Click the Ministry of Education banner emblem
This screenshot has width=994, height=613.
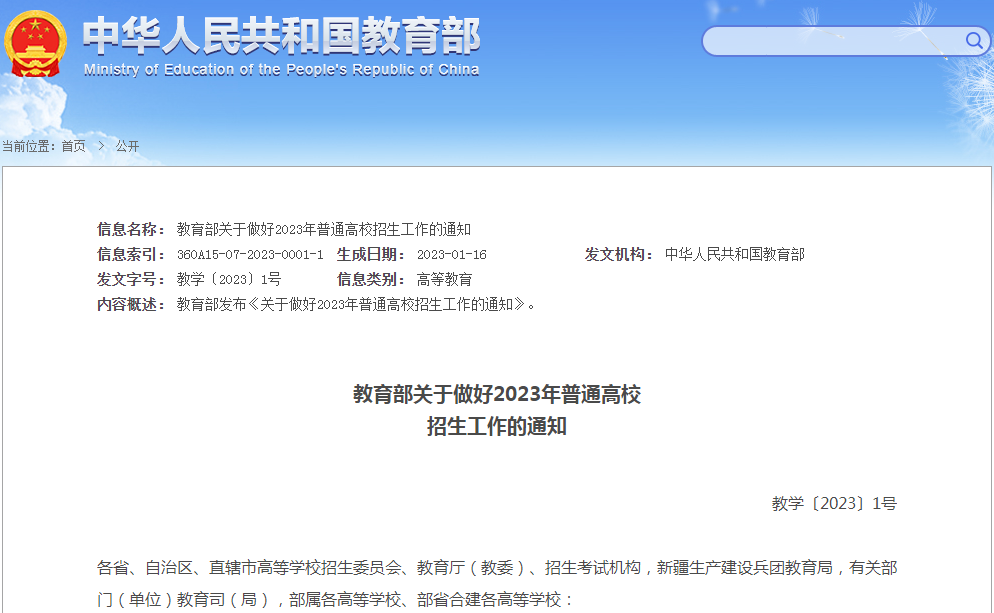coord(34,45)
